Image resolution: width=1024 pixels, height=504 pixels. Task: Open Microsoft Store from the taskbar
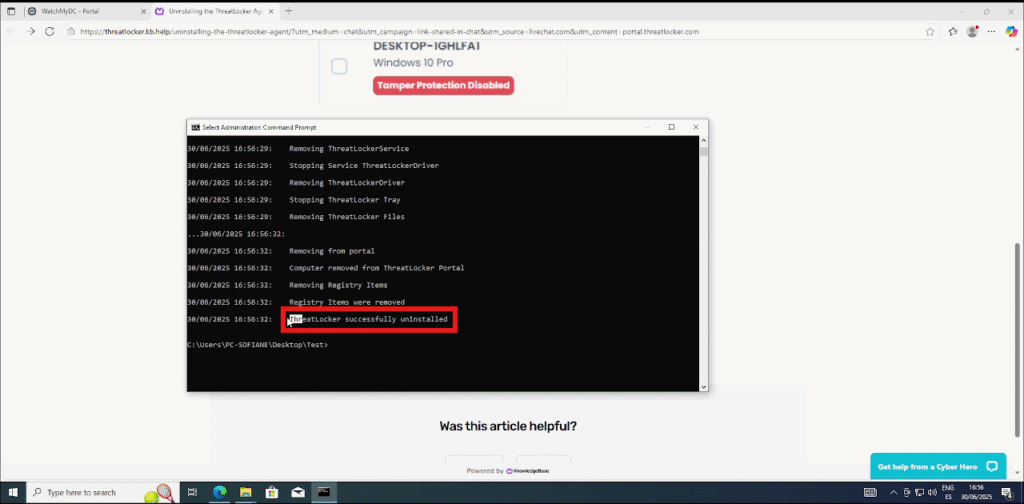click(x=272, y=492)
